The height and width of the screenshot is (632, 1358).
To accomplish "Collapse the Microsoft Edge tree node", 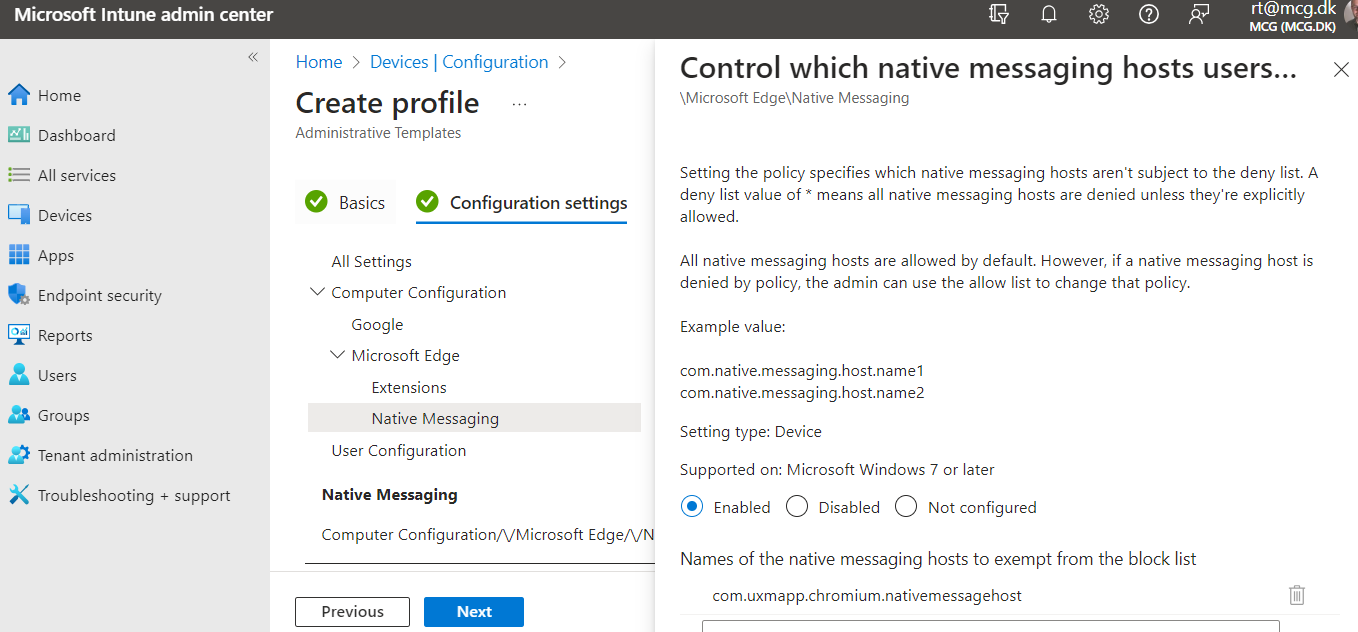I will (x=337, y=355).
